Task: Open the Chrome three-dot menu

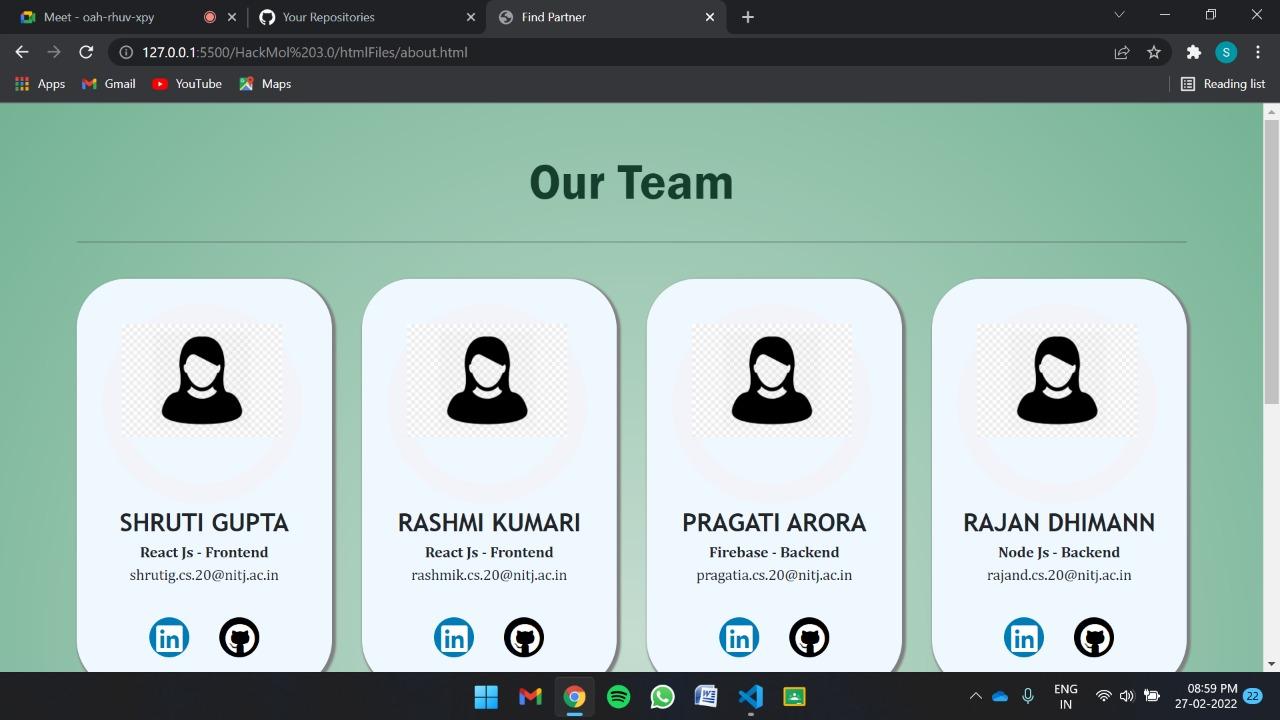Action: coord(1258,52)
